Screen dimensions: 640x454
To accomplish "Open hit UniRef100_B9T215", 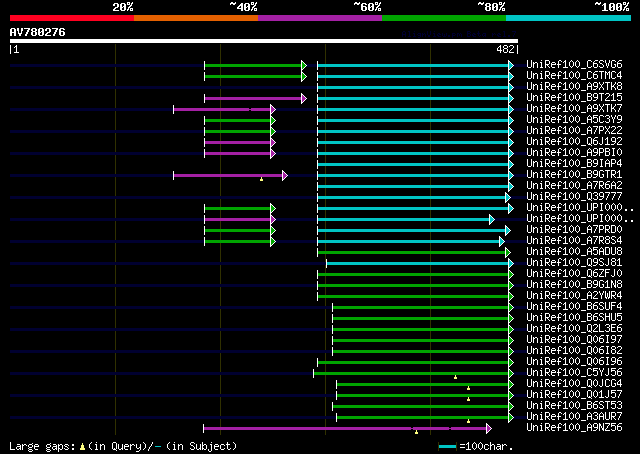I will pos(574,98).
